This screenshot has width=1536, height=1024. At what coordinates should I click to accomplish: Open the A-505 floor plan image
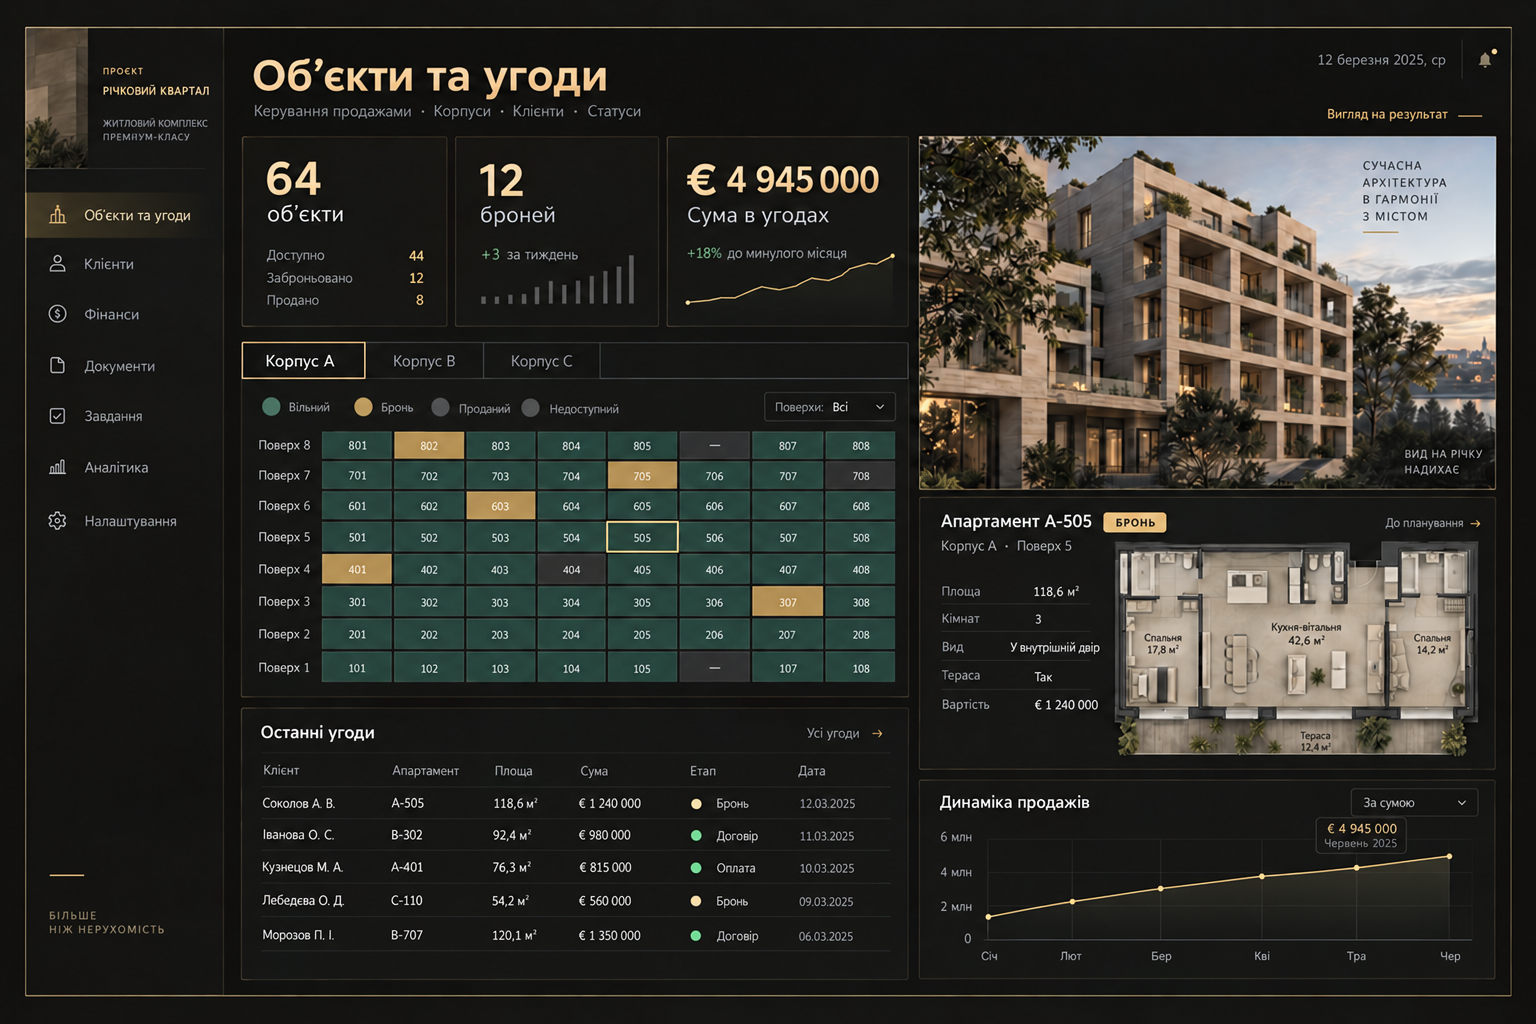1297,648
